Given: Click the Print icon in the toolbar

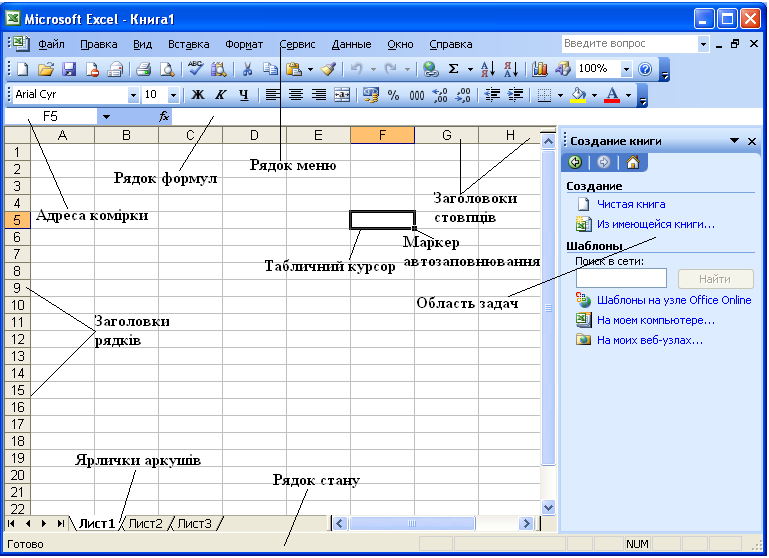Looking at the screenshot, I should coord(143,69).
